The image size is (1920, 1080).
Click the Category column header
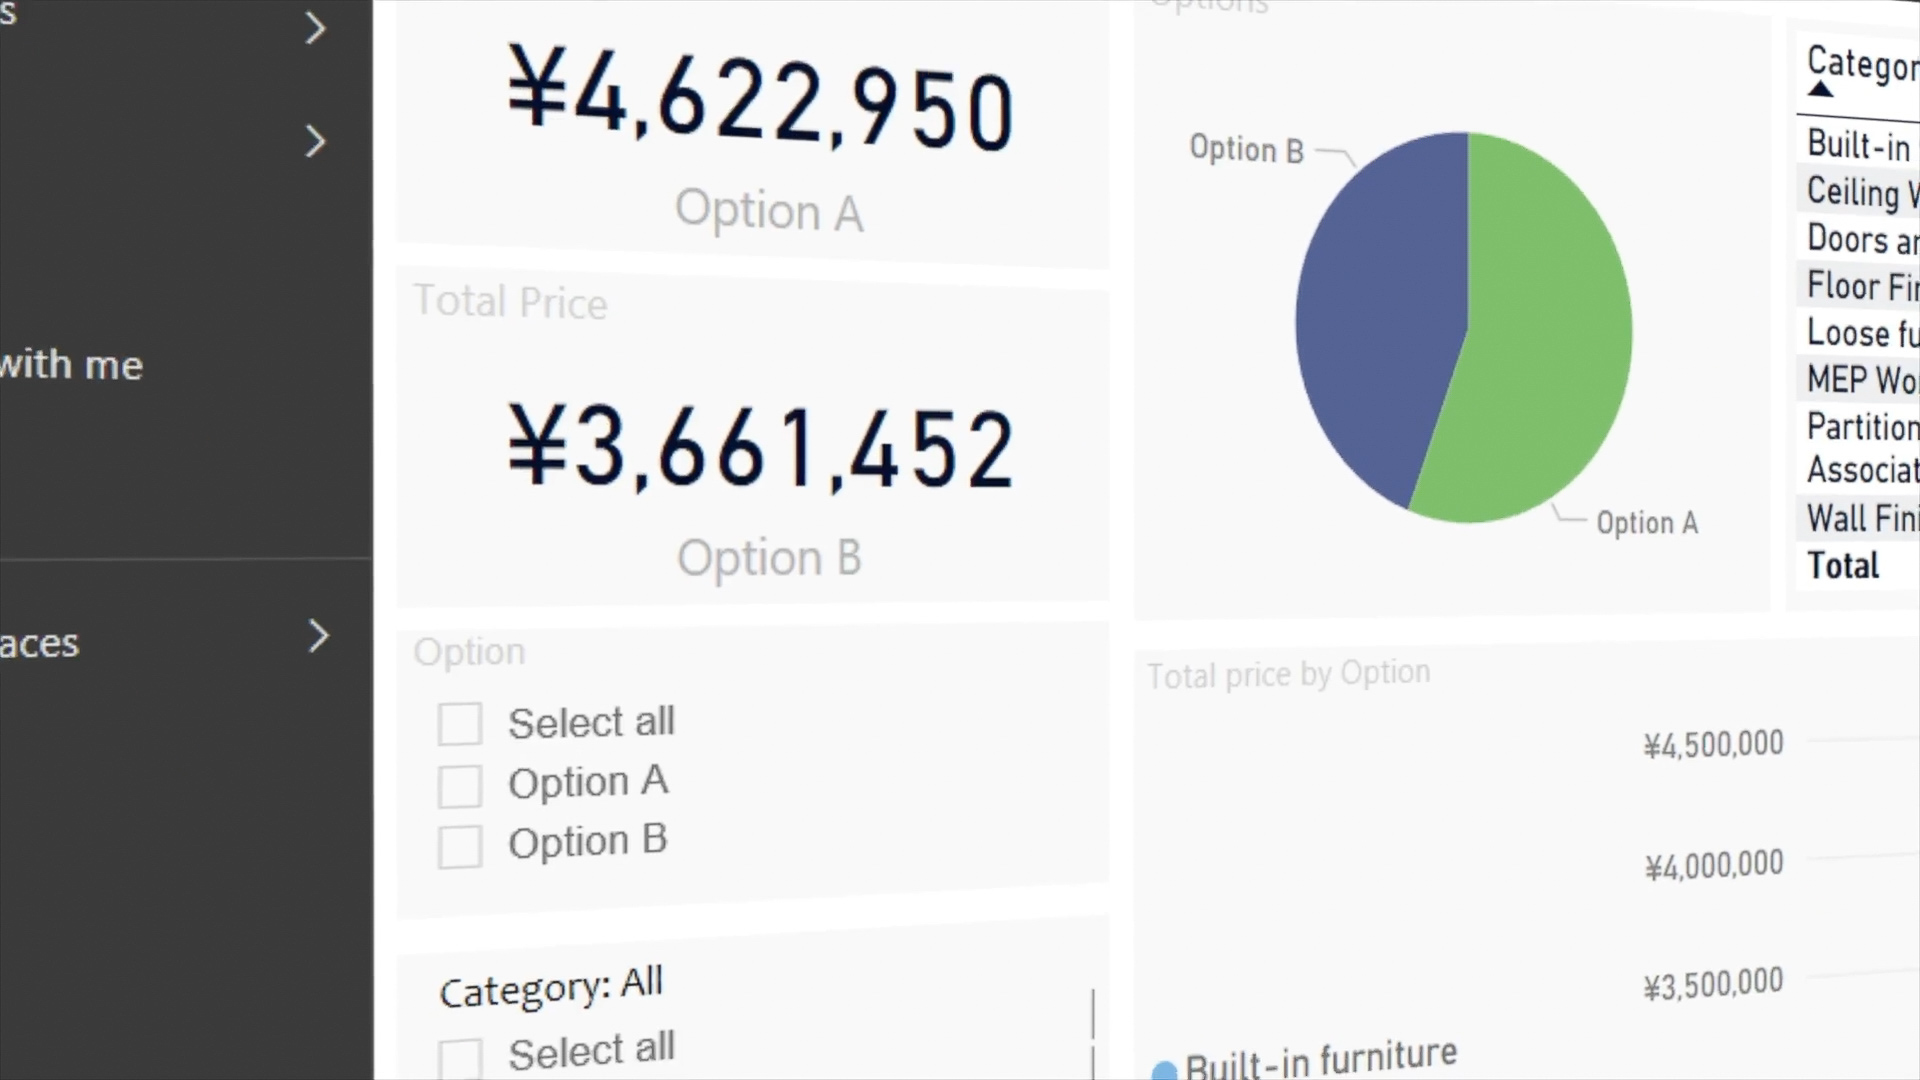click(x=1861, y=64)
